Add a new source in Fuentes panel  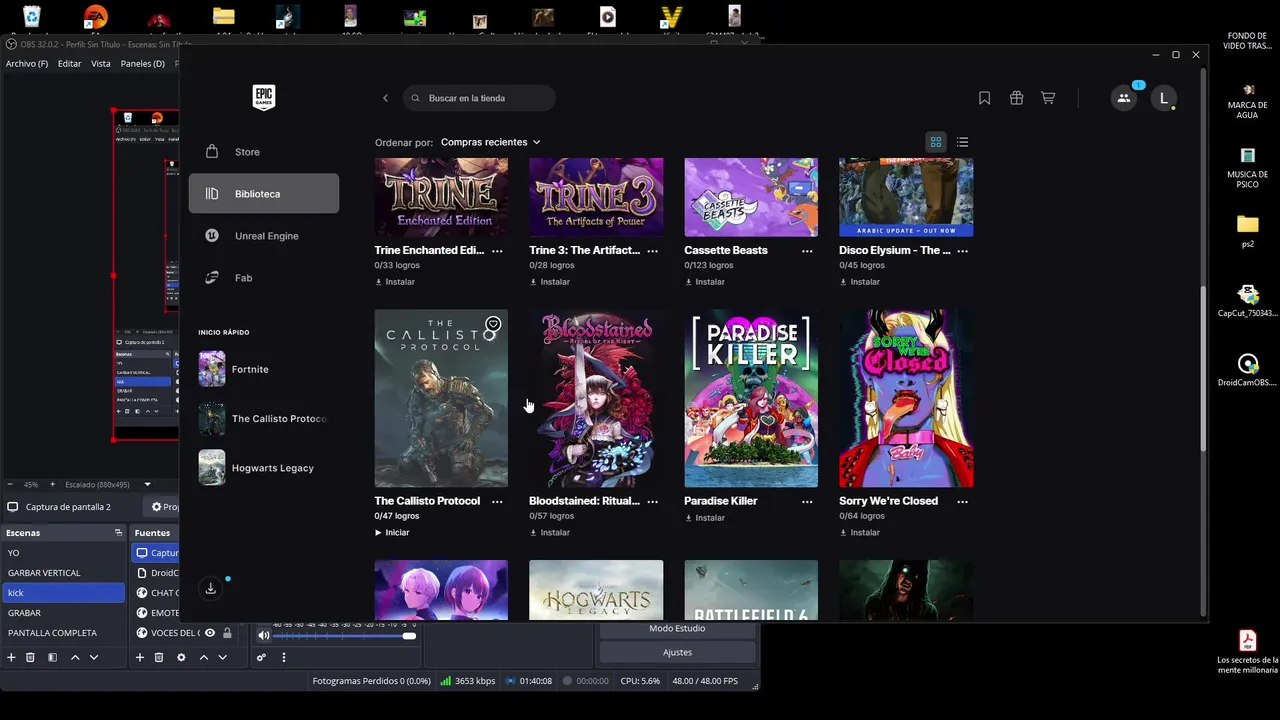140,657
